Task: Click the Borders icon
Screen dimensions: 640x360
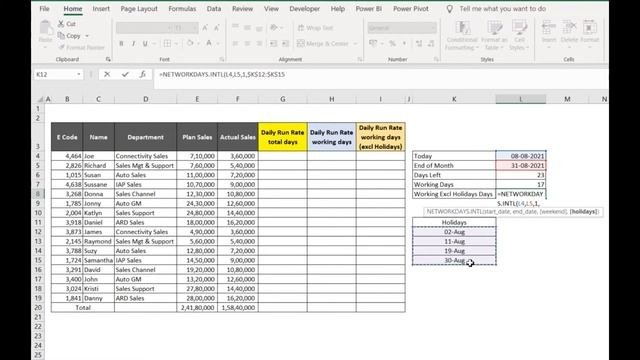Action: 167,43
